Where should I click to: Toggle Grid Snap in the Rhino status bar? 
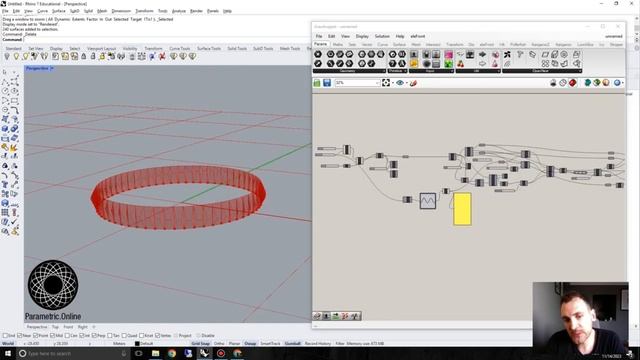200,344
